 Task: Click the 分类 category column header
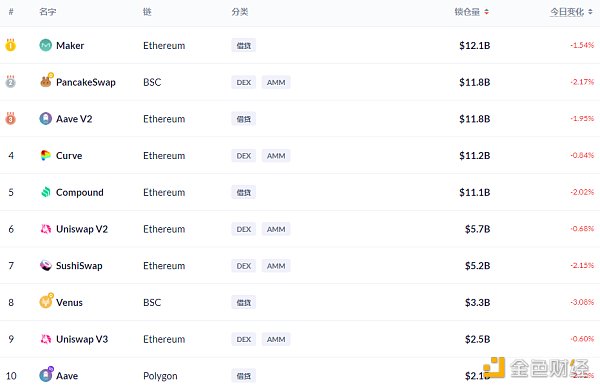click(x=240, y=12)
